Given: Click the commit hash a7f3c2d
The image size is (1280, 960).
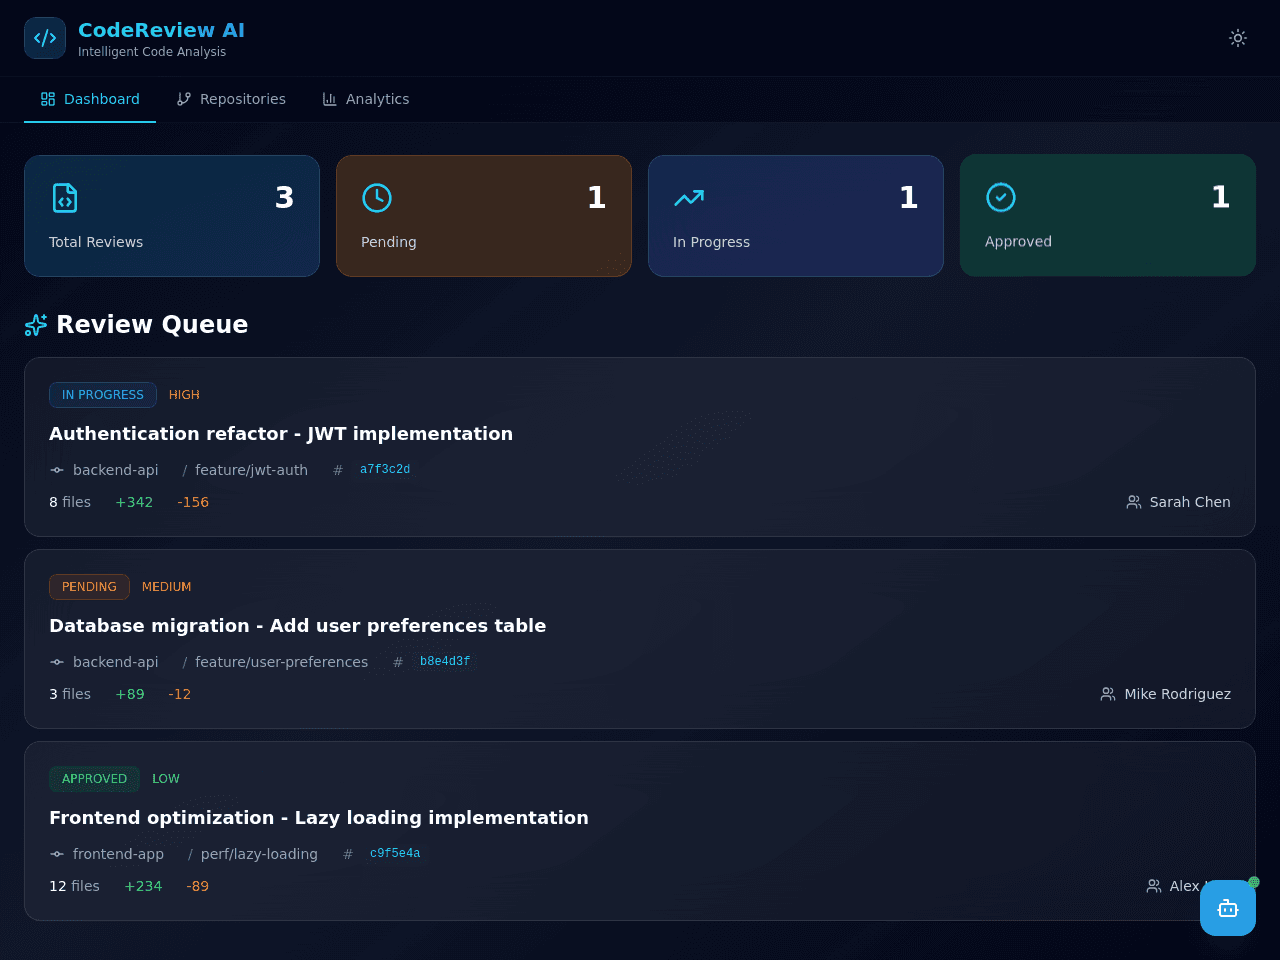Looking at the screenshot, I should (385, 469).
